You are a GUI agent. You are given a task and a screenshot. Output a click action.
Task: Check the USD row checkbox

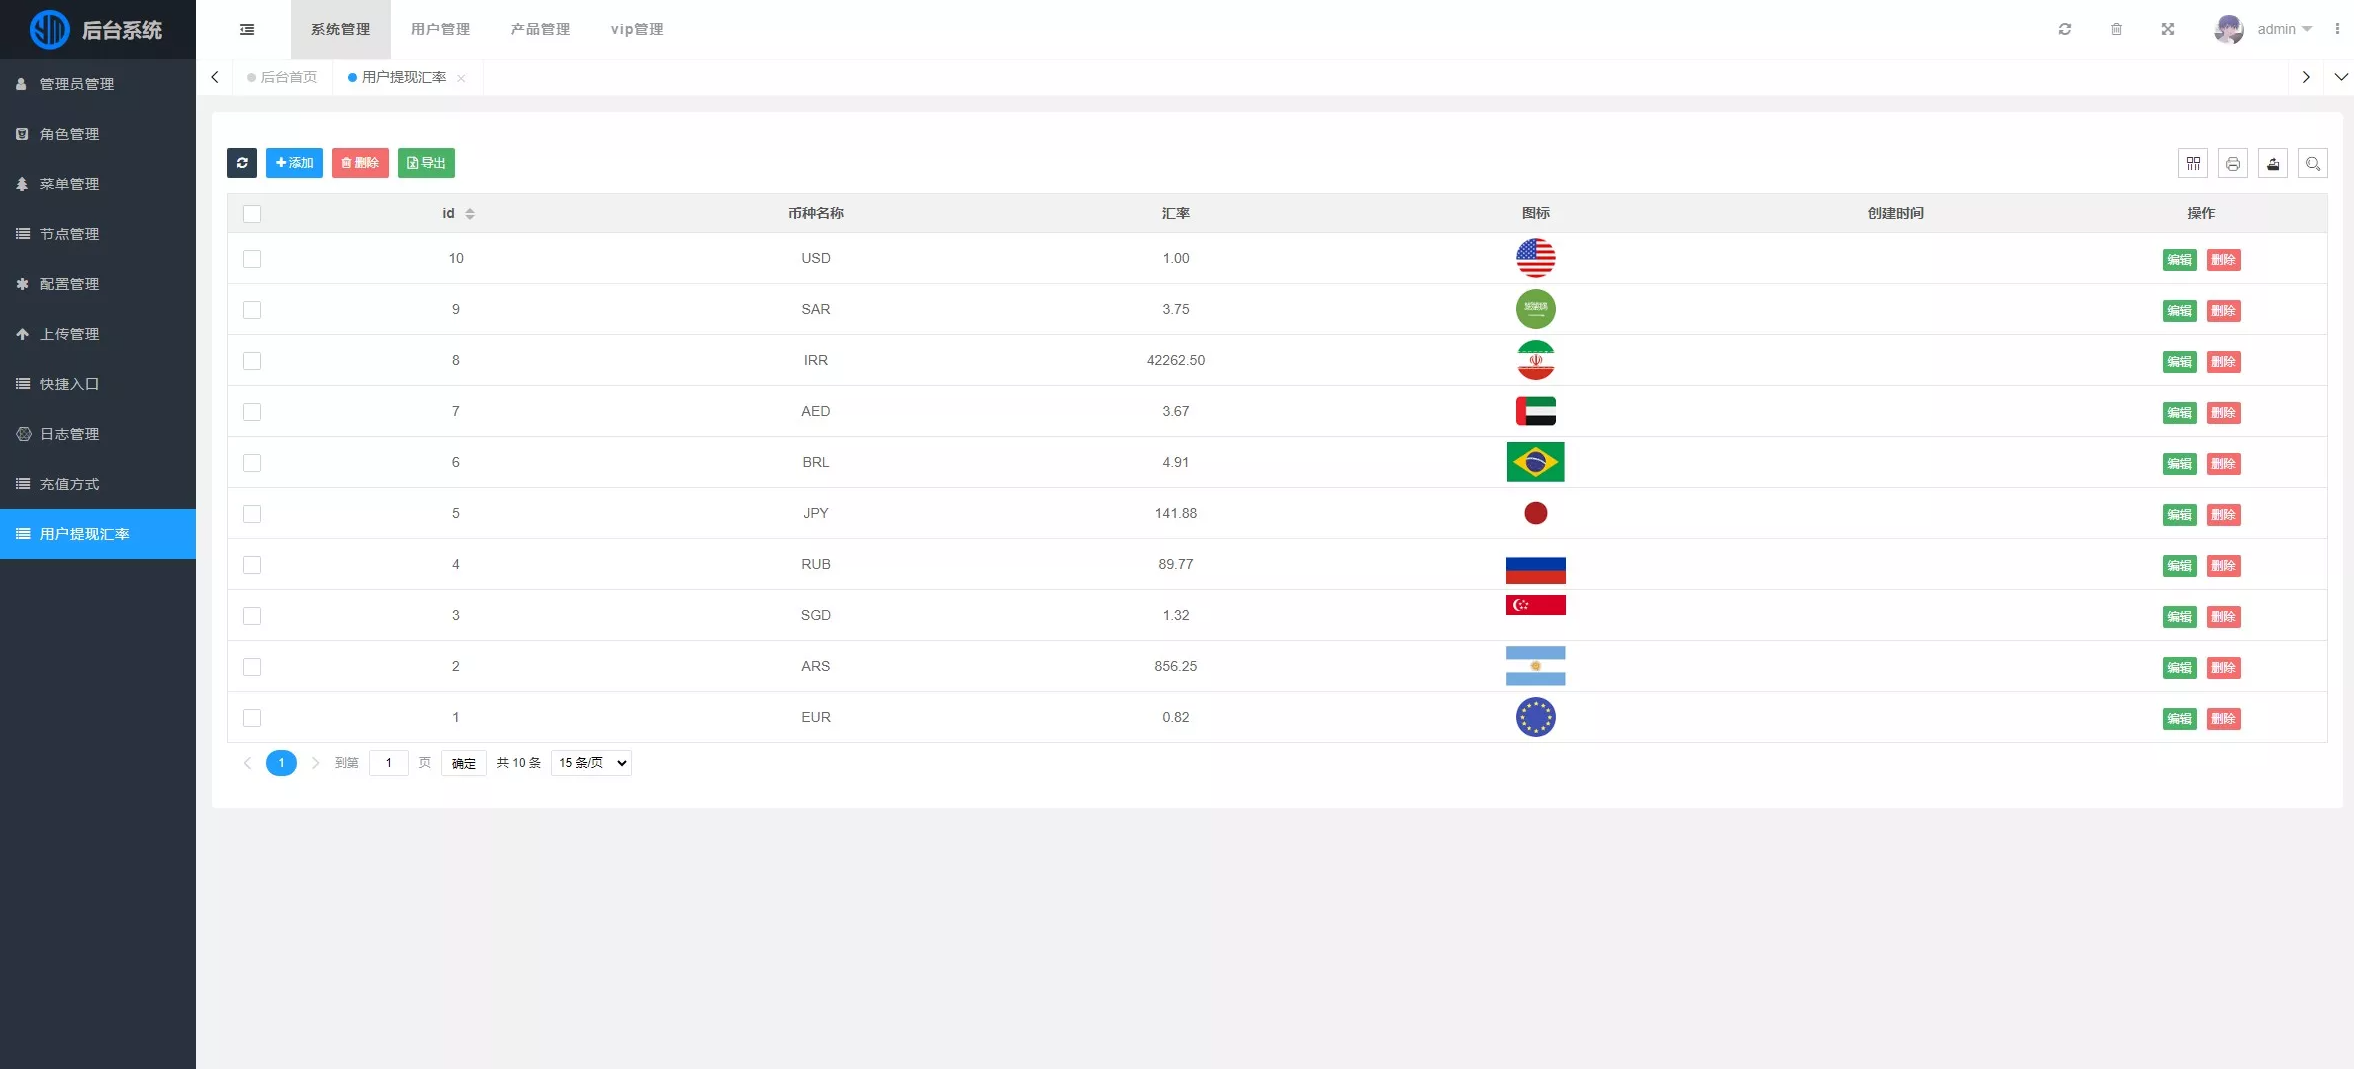(252, 259)
